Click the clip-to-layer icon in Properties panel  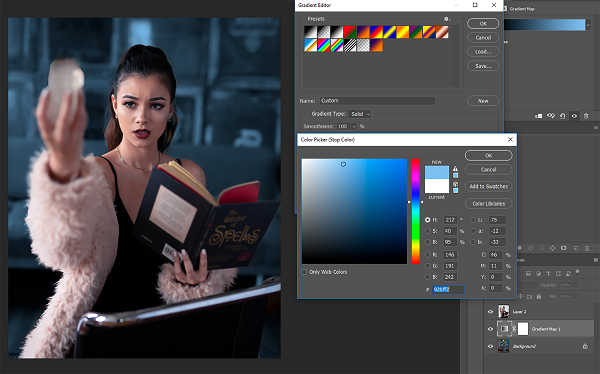[x=539, y=116]
